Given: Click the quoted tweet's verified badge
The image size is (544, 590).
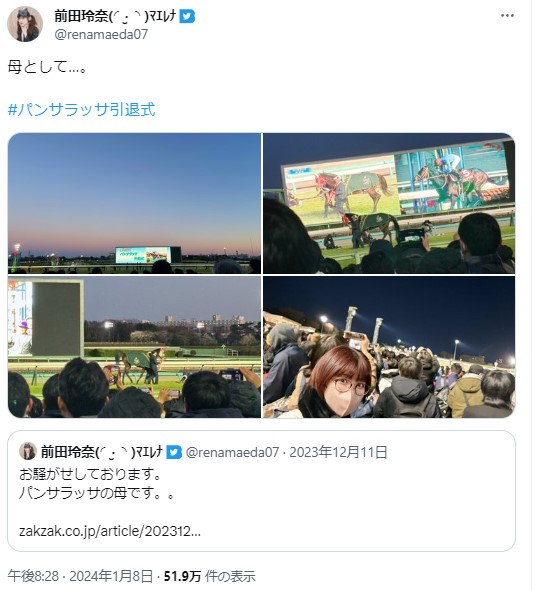Looking at the screenshot, I should (x=174, y=452).
